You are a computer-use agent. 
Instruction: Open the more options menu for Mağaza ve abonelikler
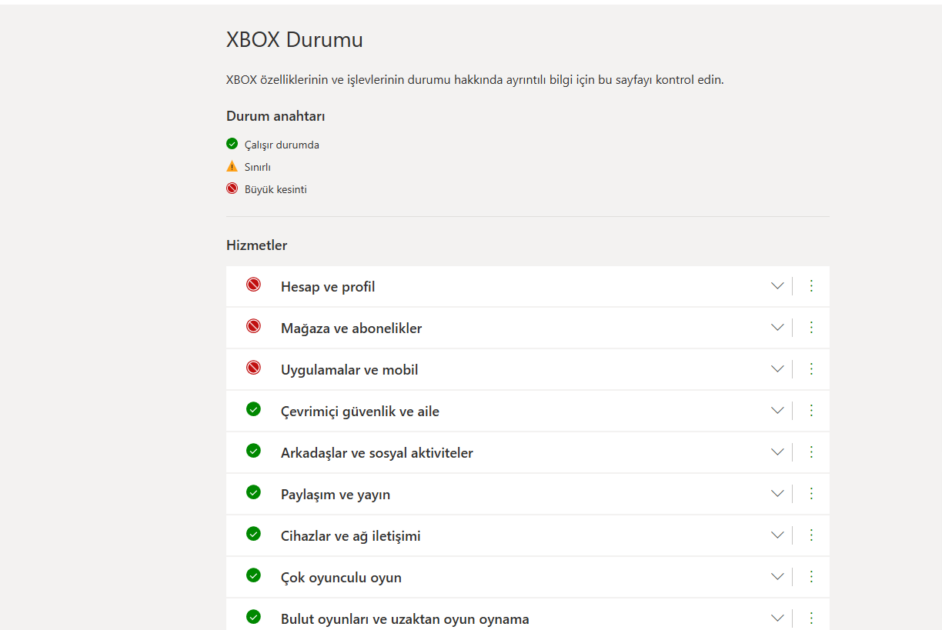[811, 327]
